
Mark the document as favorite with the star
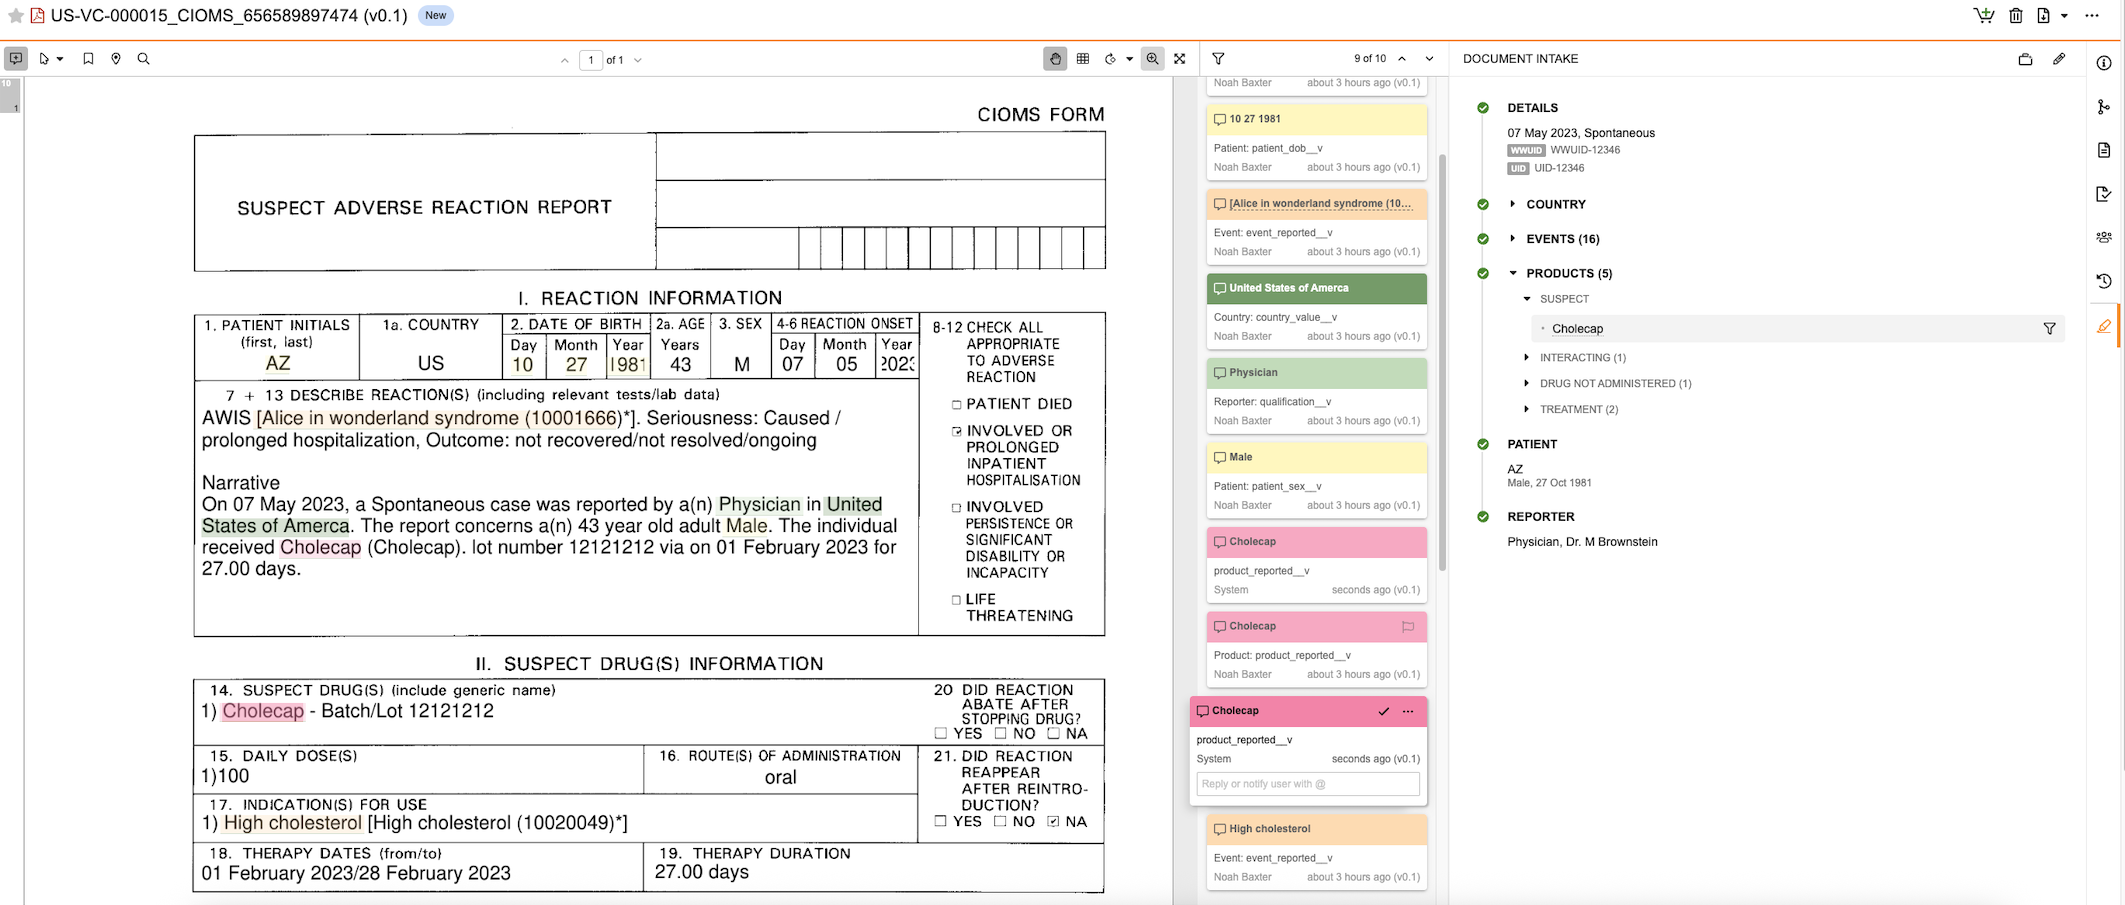[x=16, y=15]
